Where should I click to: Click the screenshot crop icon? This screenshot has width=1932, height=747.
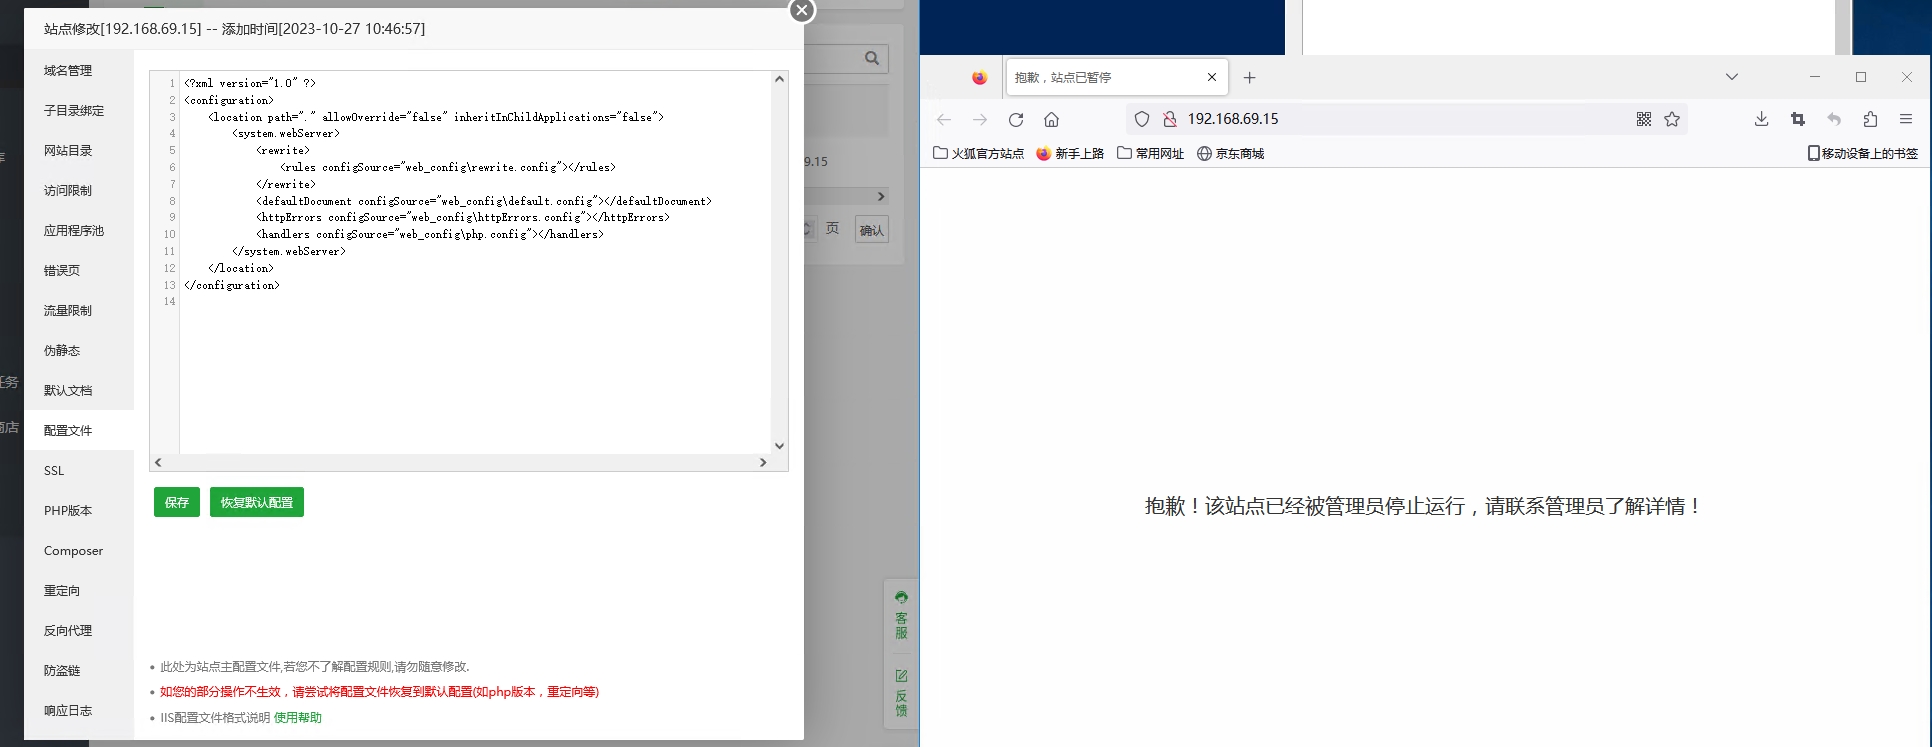click(1798, 119)
